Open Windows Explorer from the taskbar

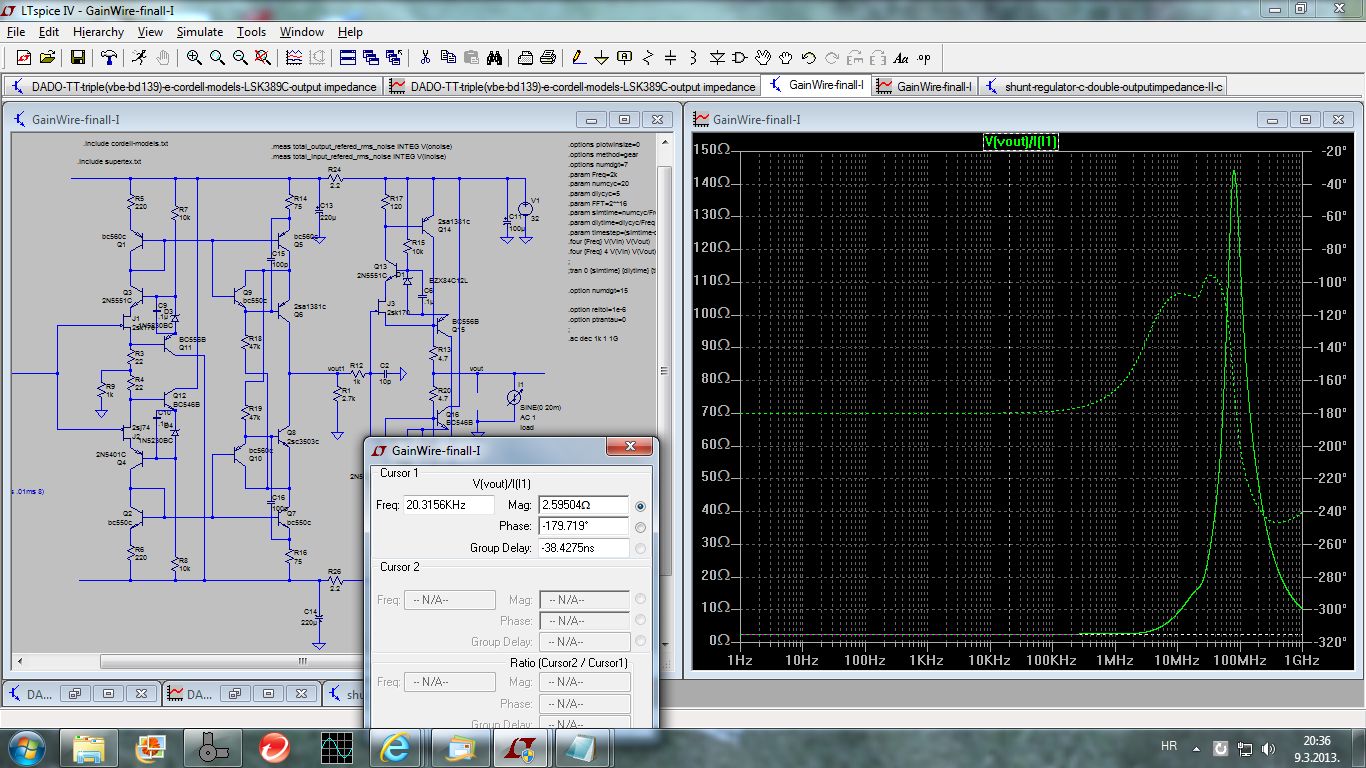pyautogui.click(x=88, y=747)
